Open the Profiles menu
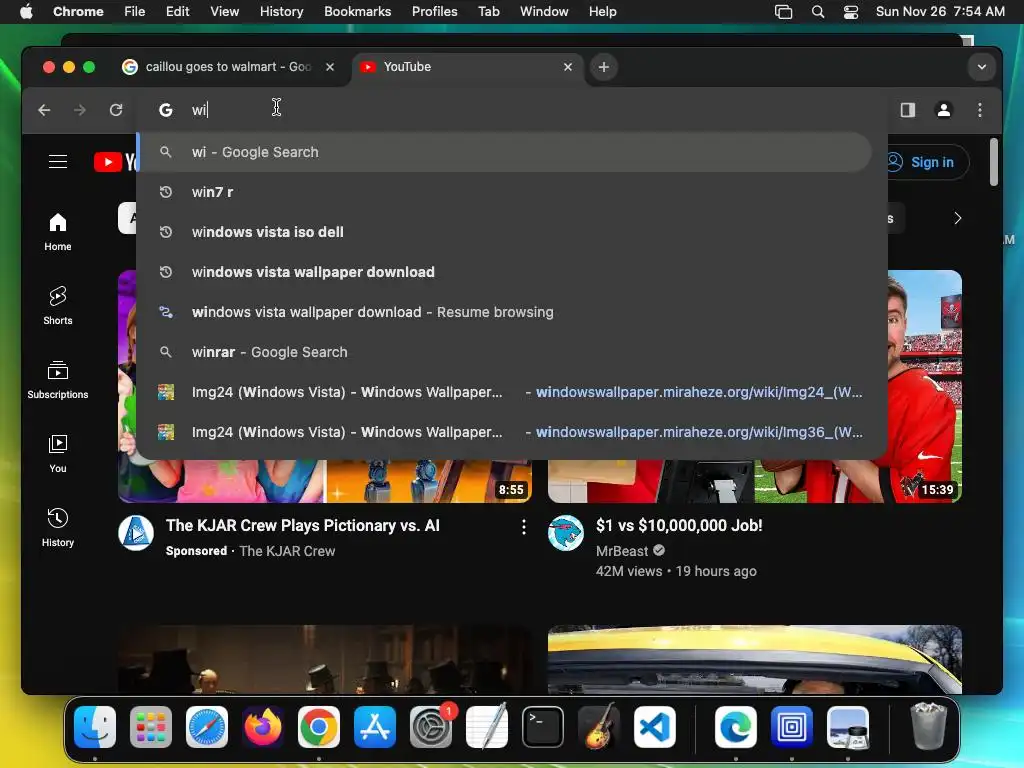1024x768 pixels. point(434,12)
